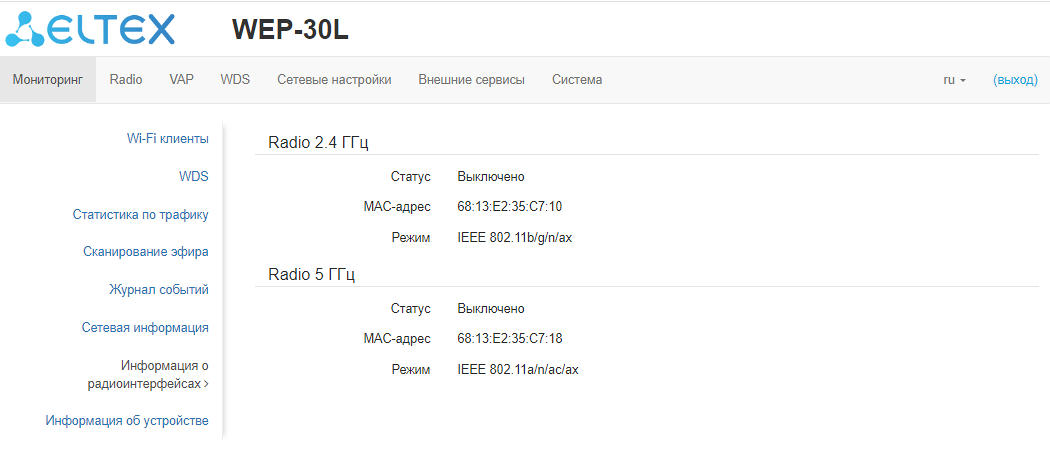1050x454 pixels.
Task: Select the Внешние сервисы tab
Action: (x=471, y=80)
